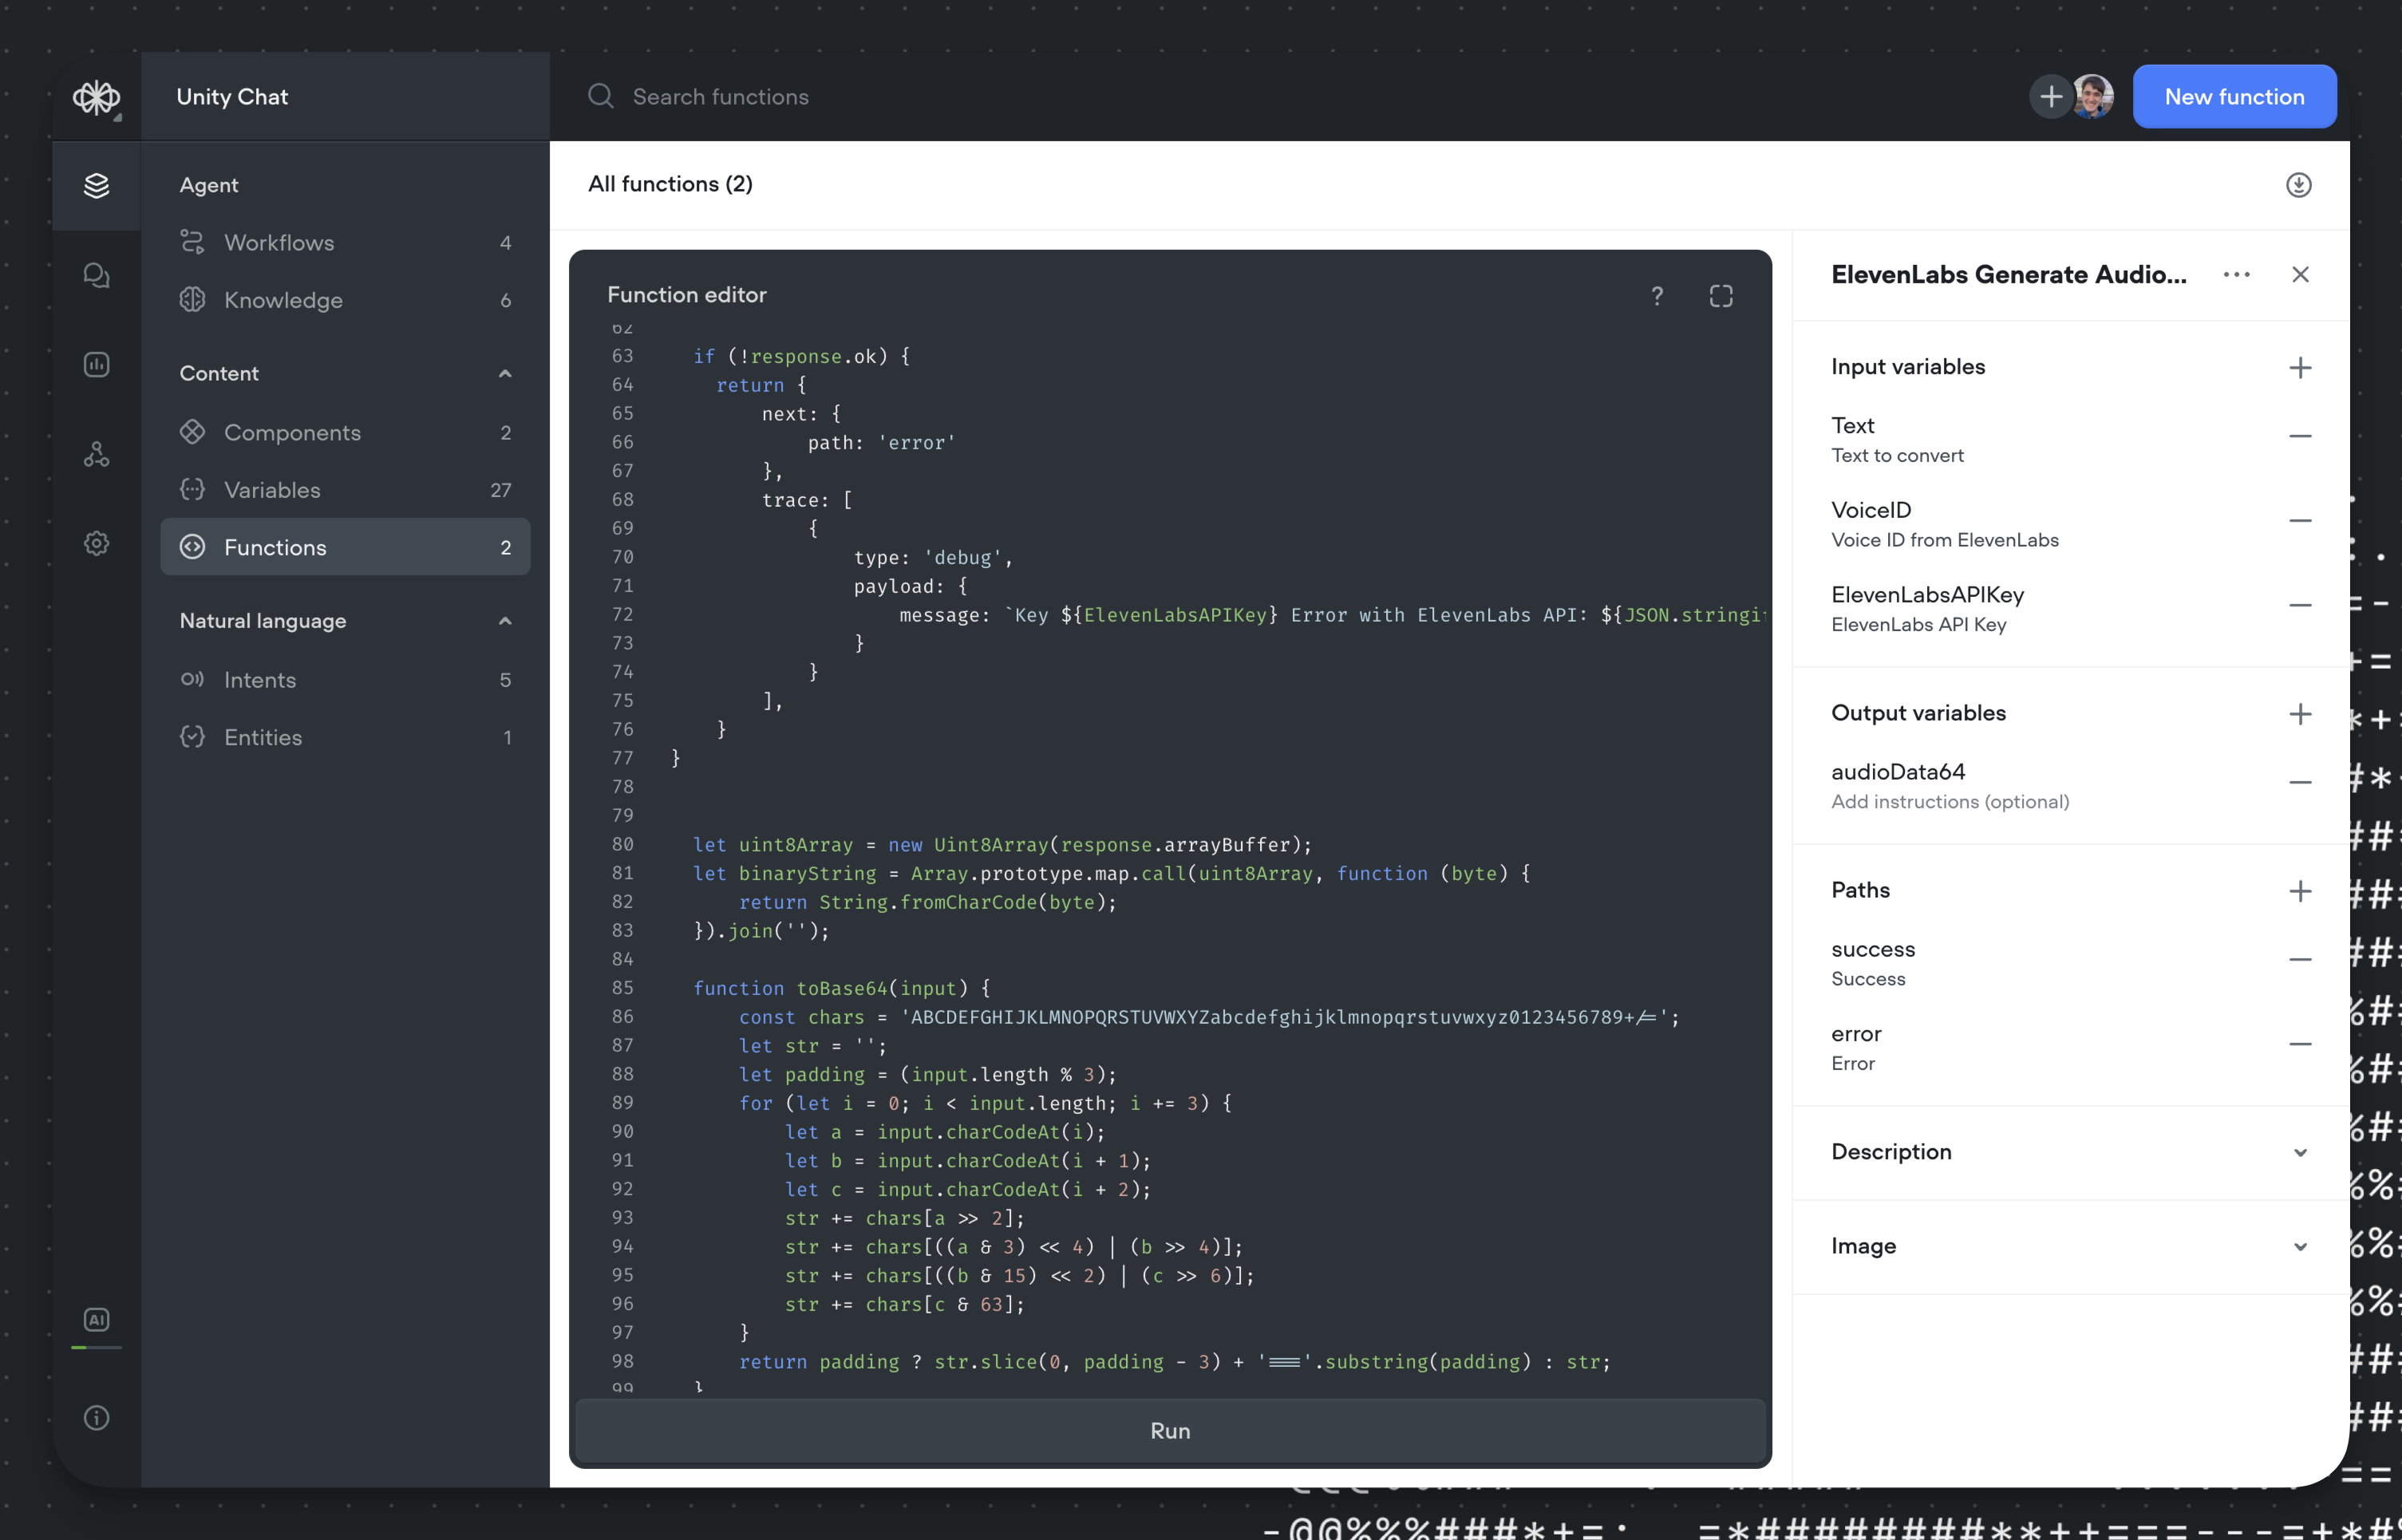Open the settings gear in left rail
Screen dimensions: 2402x1540
tap(96, 543)
